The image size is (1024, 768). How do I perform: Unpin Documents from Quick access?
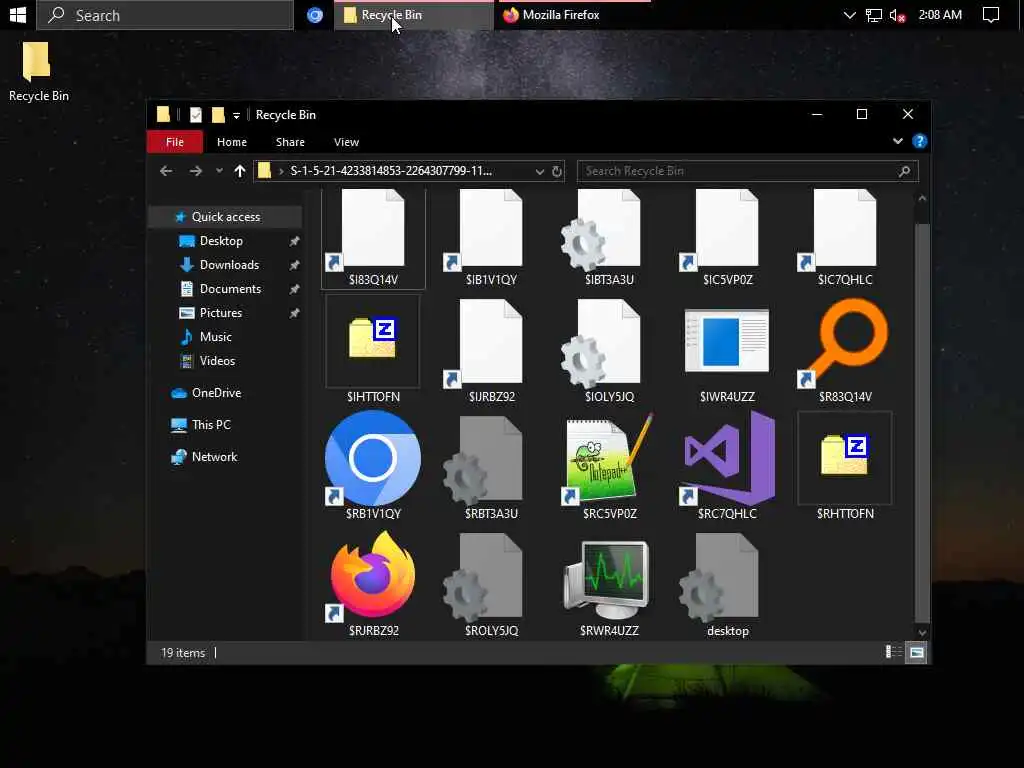tap(295, 289)
